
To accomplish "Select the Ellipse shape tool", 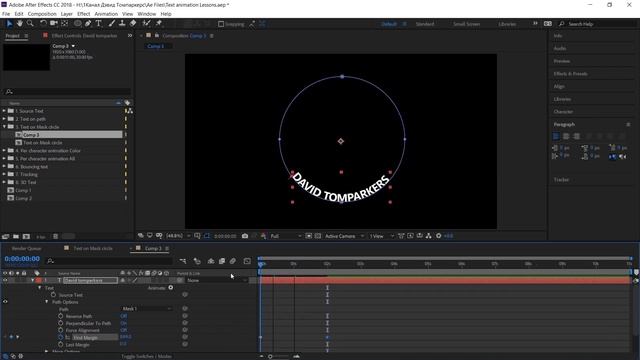I will 77,24.
